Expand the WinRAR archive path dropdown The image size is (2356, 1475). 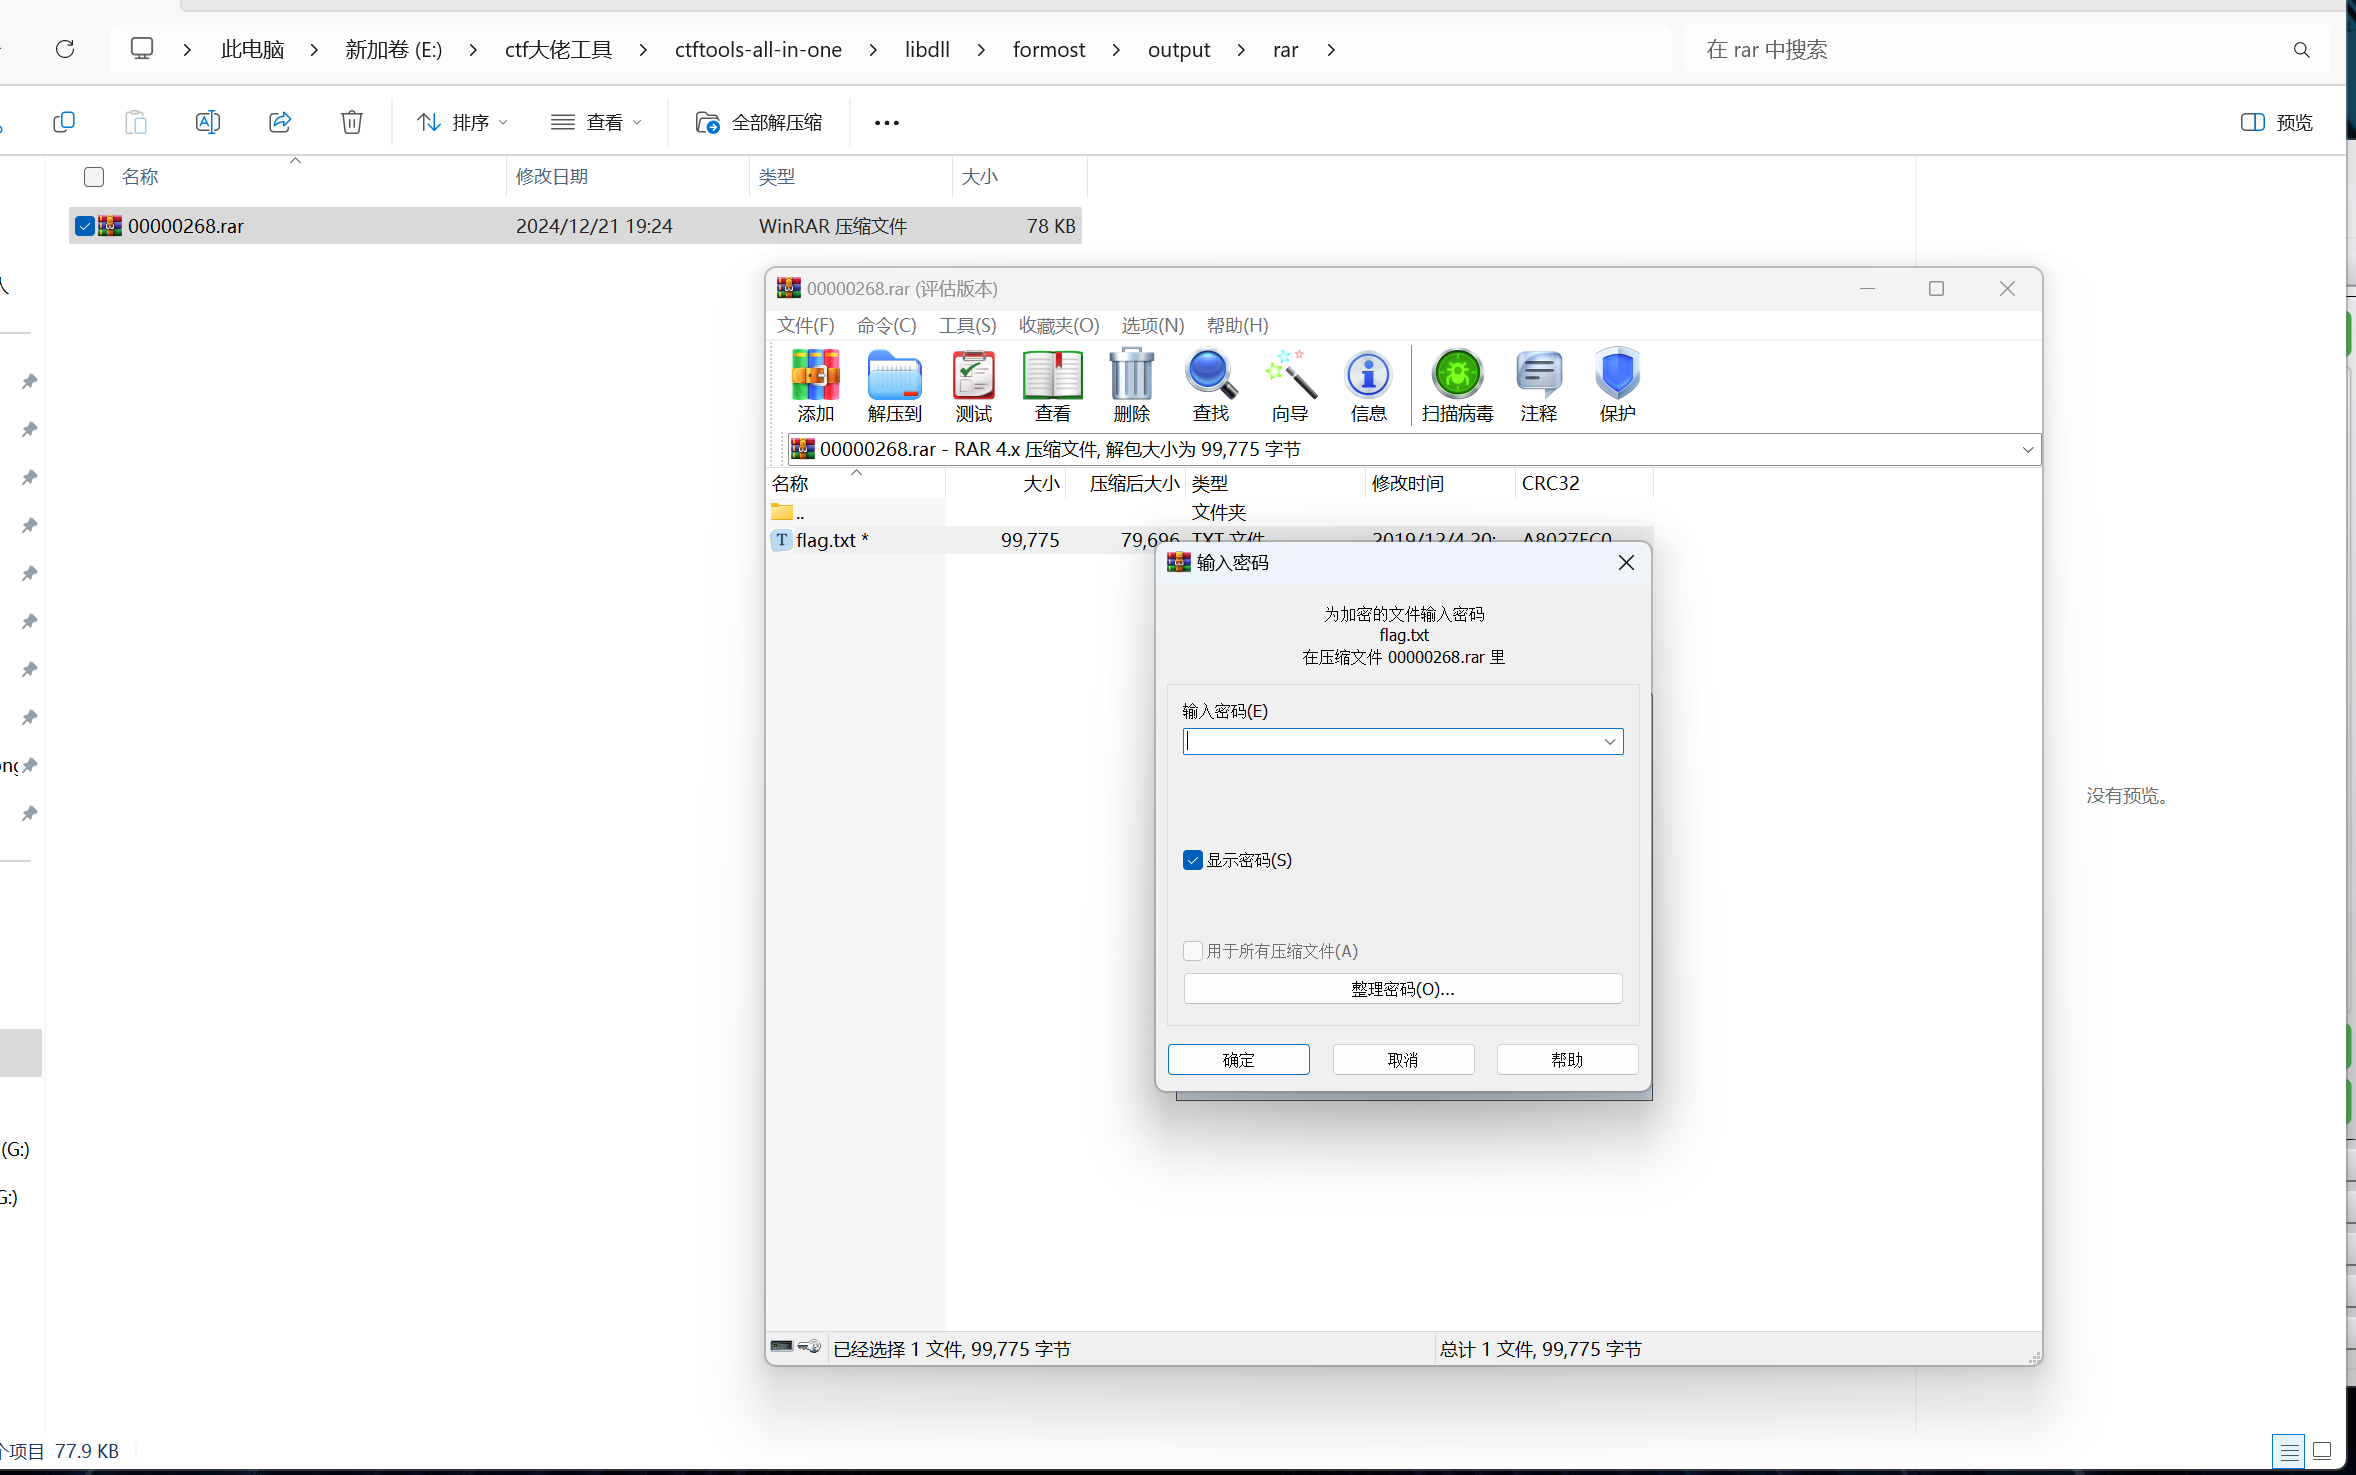(2028, 449)
